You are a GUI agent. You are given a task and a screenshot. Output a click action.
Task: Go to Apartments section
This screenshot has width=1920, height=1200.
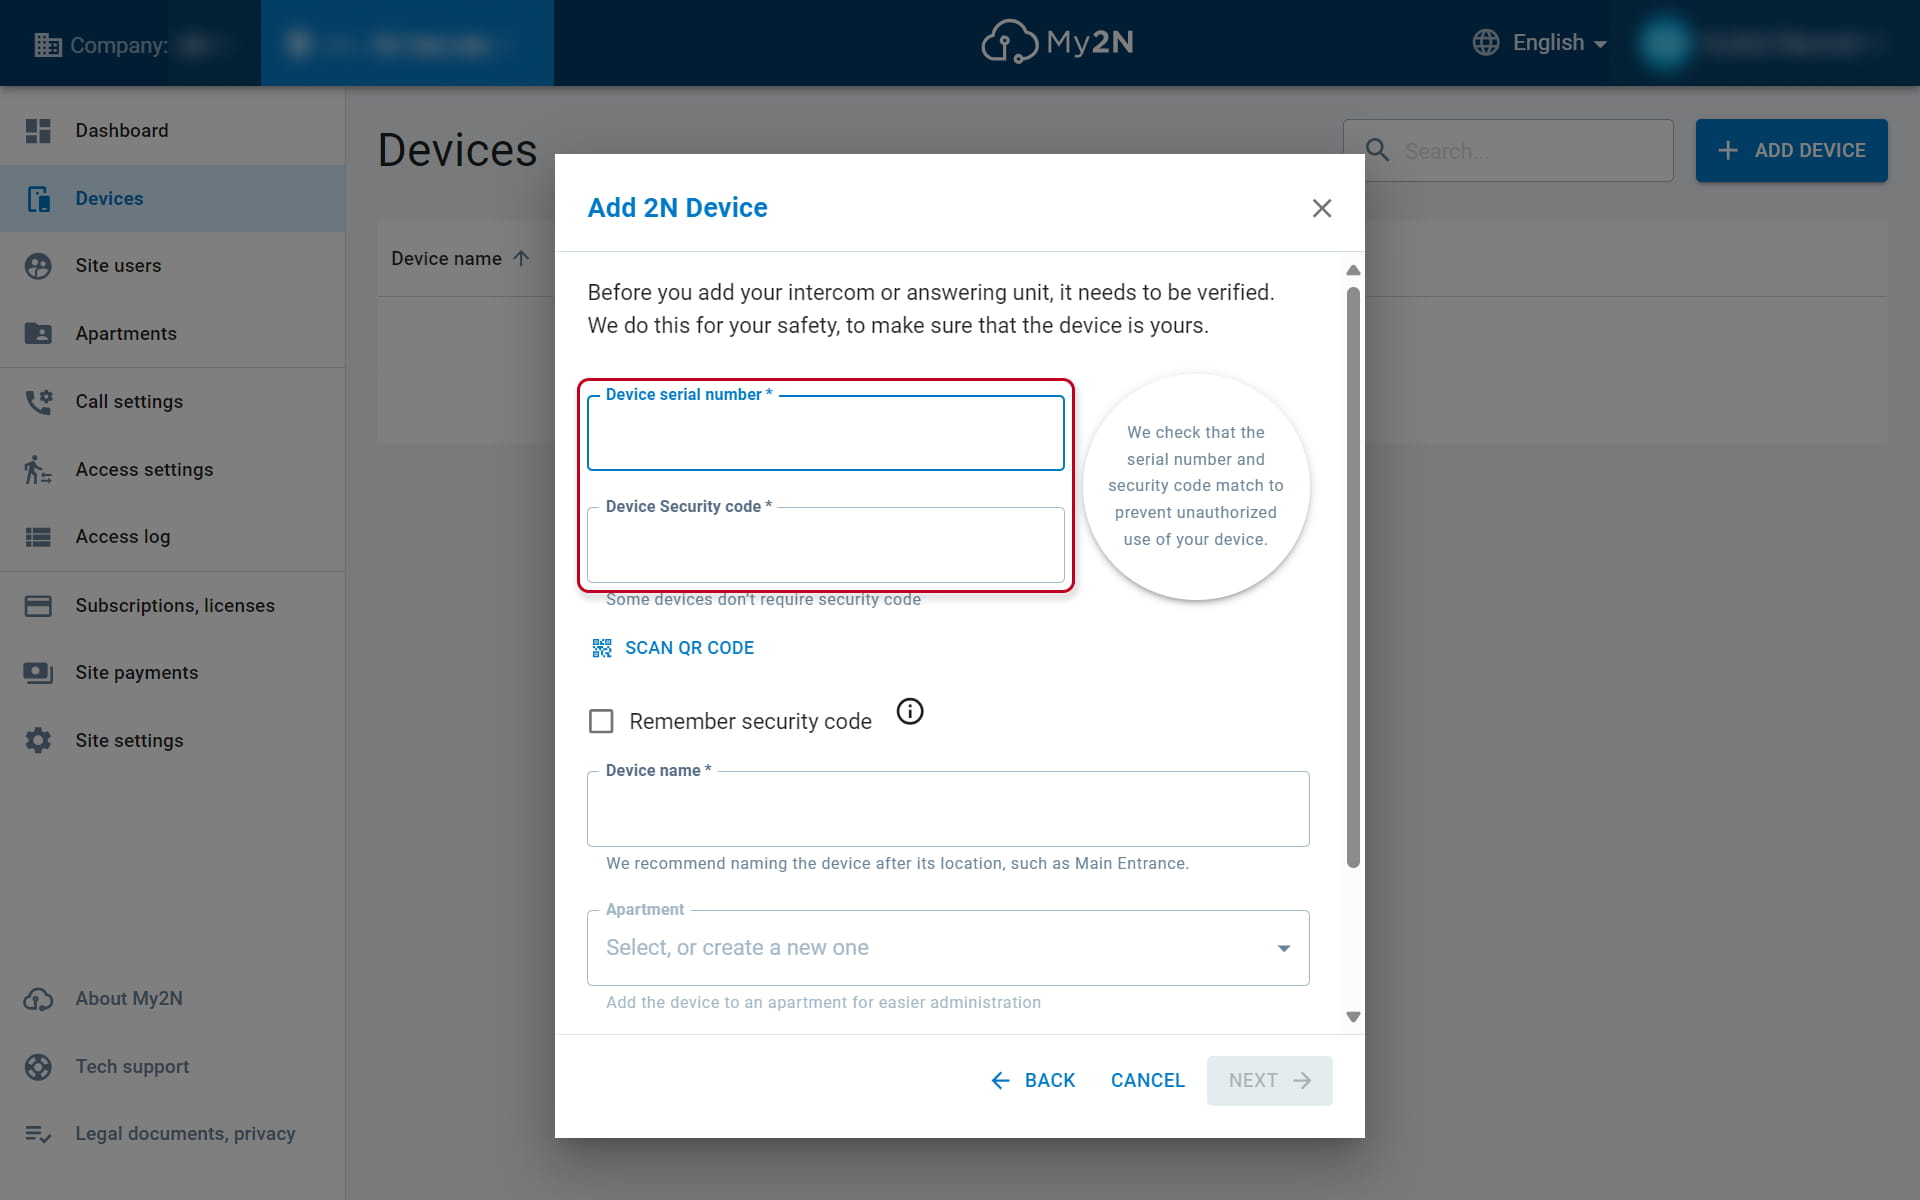pyautogui.click(x=173, y=333)
